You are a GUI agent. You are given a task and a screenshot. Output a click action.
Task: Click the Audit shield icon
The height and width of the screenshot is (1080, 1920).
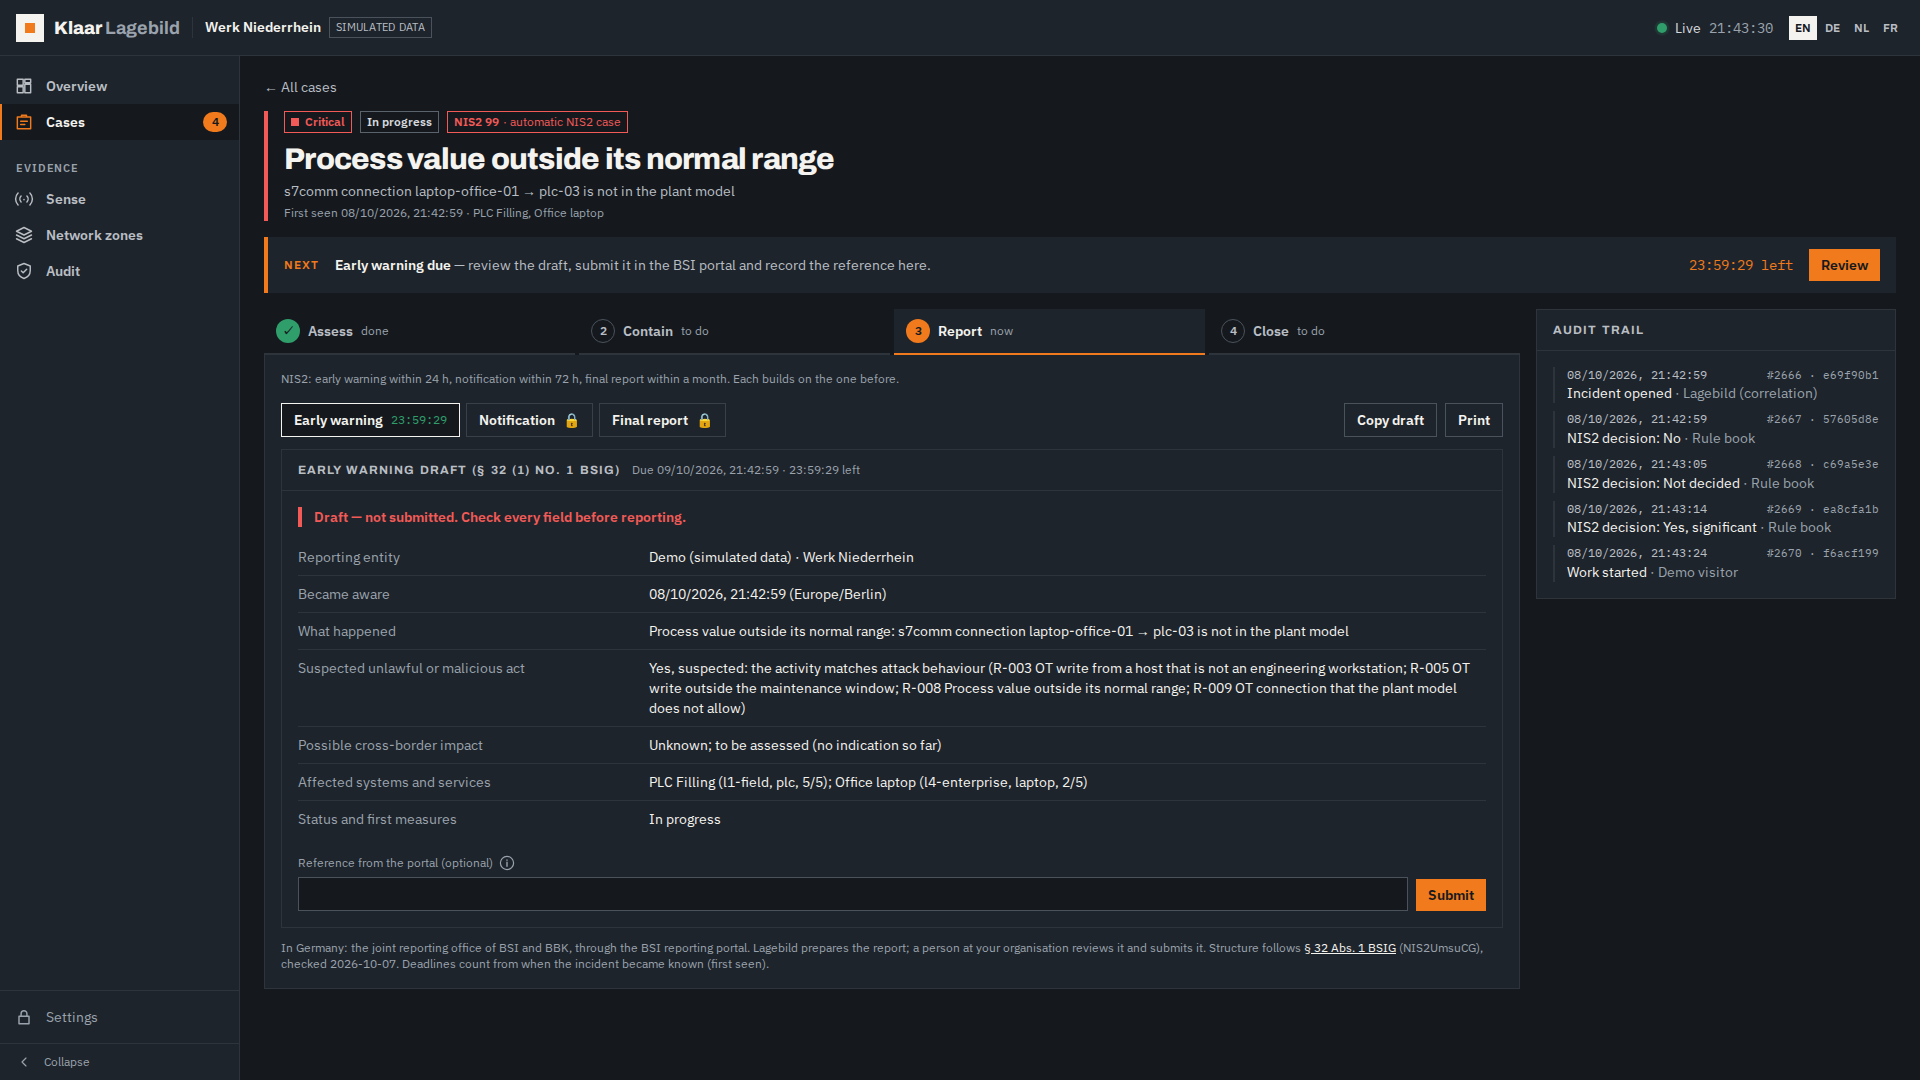click(24, 271)
